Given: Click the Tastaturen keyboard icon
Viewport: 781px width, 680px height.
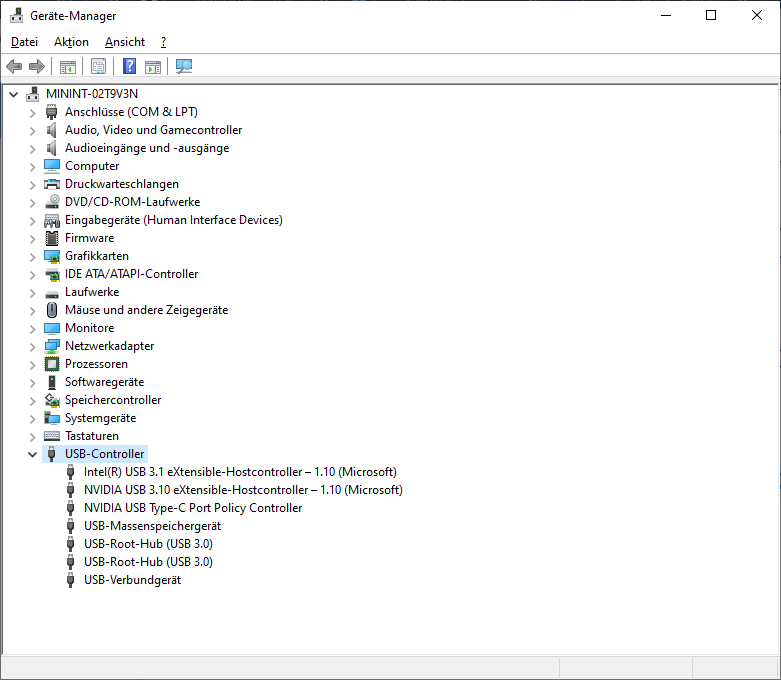Looking at the screenshot, I should pos(52,436).
